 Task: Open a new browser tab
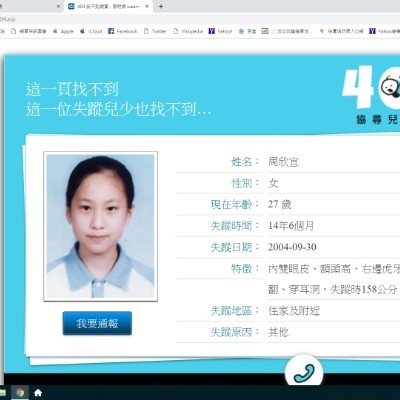click(161, 6)
